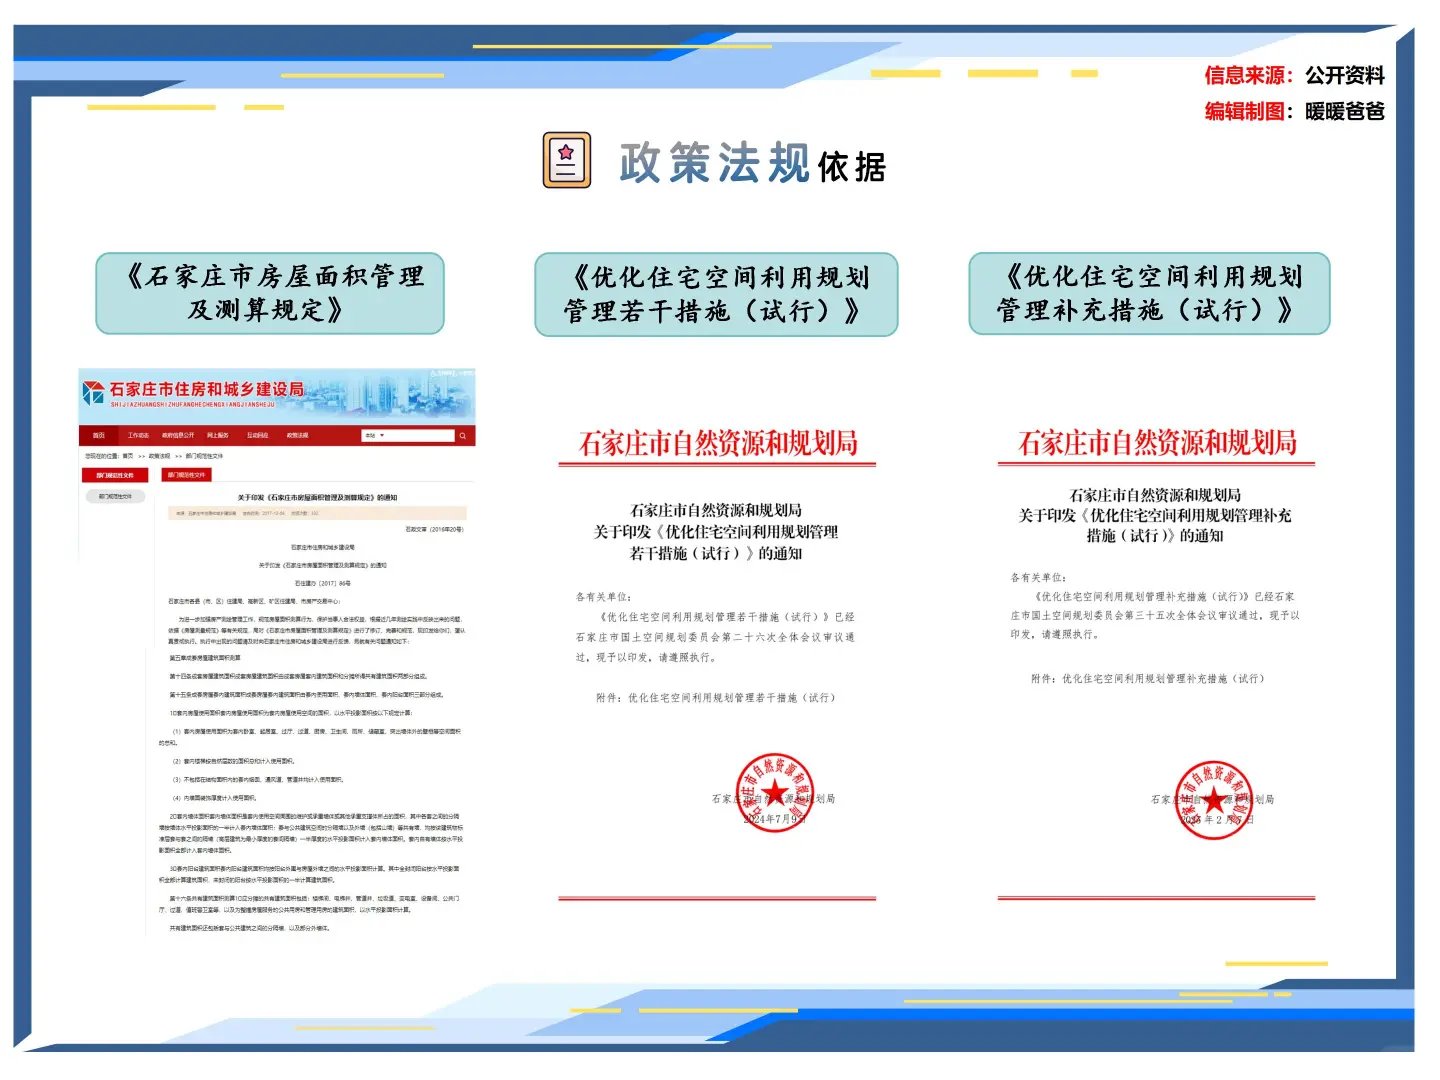This screenshot has width=1440, height=1080.
Task: Click the text 信息来源：公开资料
Action: [1294, 75]
